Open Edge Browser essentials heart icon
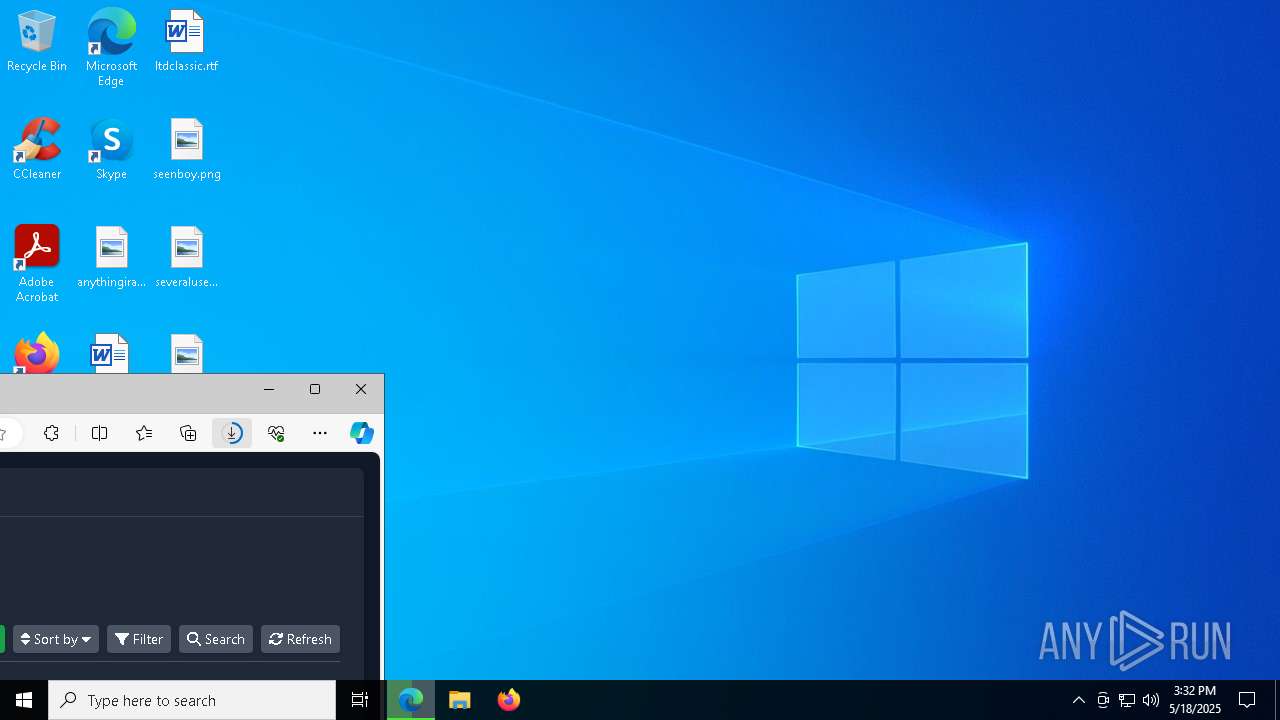The height and width of the screenshot is (720, 1280). point(276,433)
